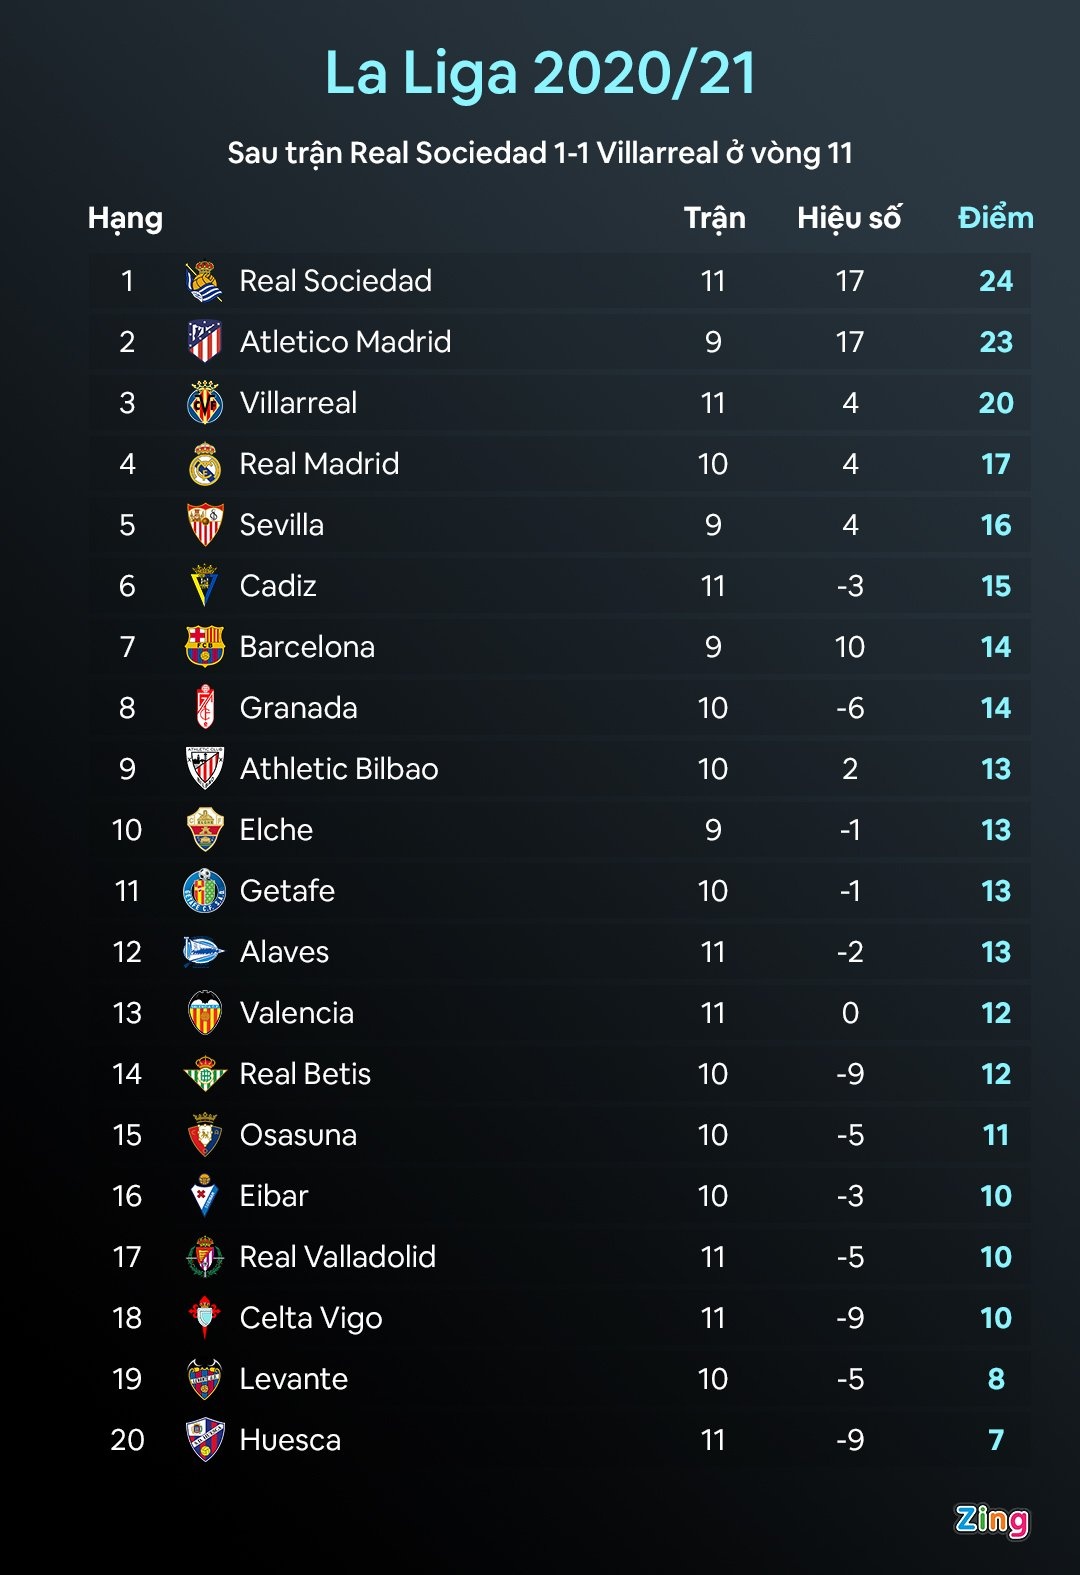Image resolution: width=1080 pixels, height=1575 pixels.
Task: Click the Zing logo watermark
Action: pos(991,1520)
